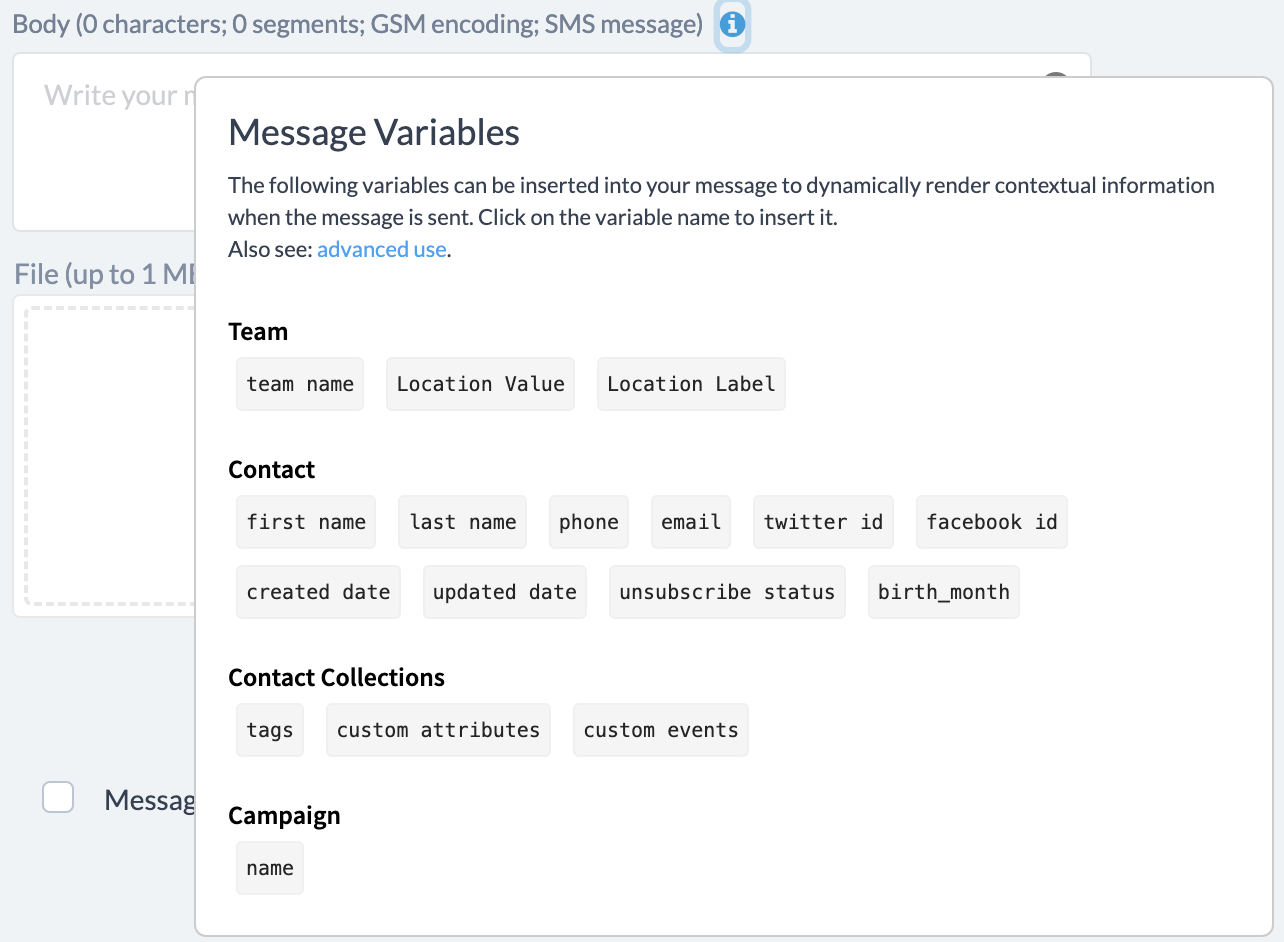Insert the first name variable
Image resolution: width=1284 pixels, height=942 pixels.
[306, 522]
